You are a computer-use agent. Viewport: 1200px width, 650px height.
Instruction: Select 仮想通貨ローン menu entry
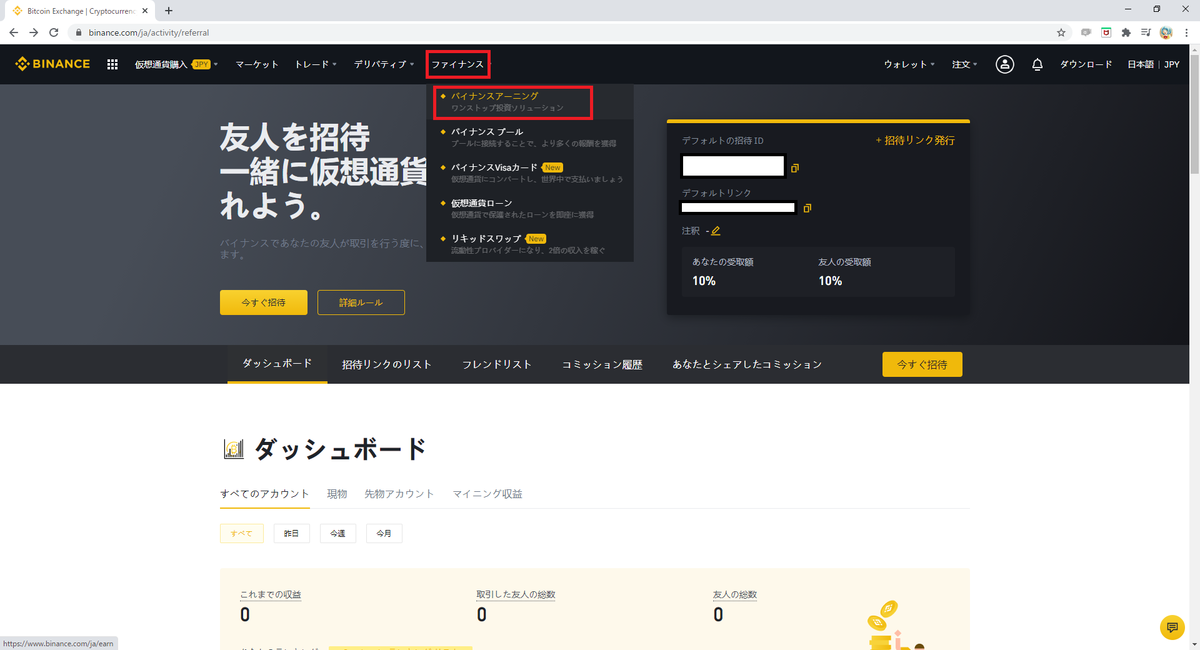530,209
